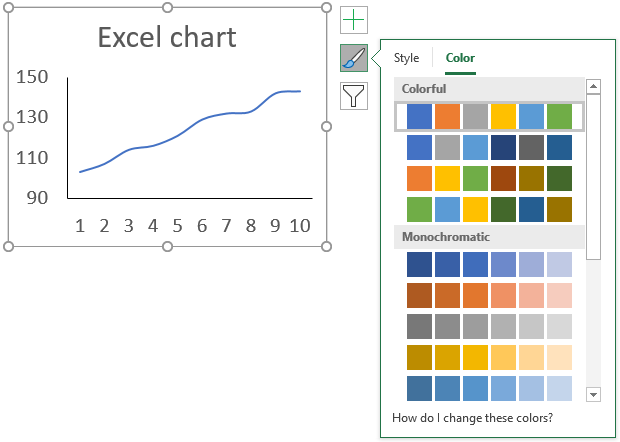Apply the gray Monochromatic palette
Viewport: 620px width, 442px height.
pyautogui.click(x=489, y=327)
